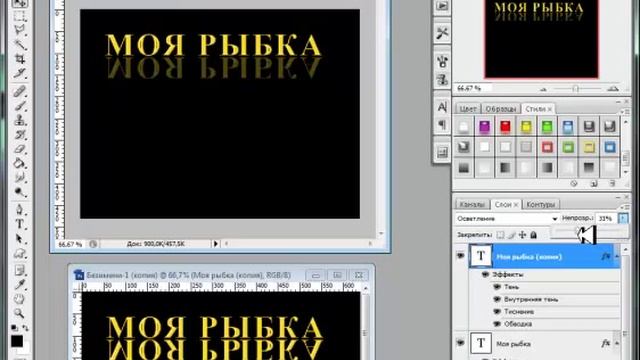This screenshot has width=640, height=360.
Task: Switch to the Цвет tab
Action: 468,109
